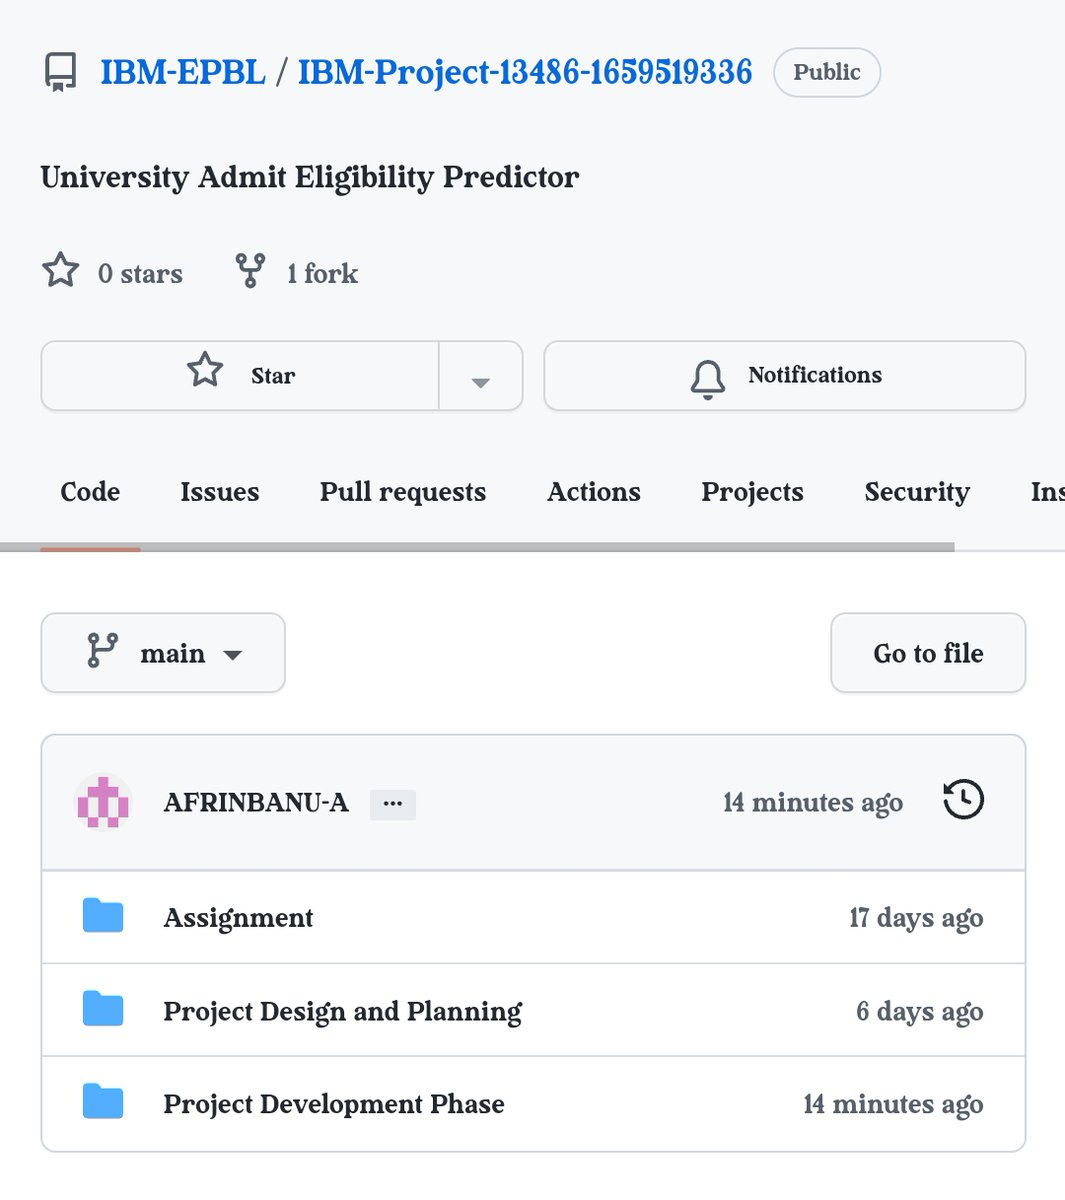Click the 17 days ago timestamp
This screenshot has height=1200, width=1065.
click(x=916, y=918)
